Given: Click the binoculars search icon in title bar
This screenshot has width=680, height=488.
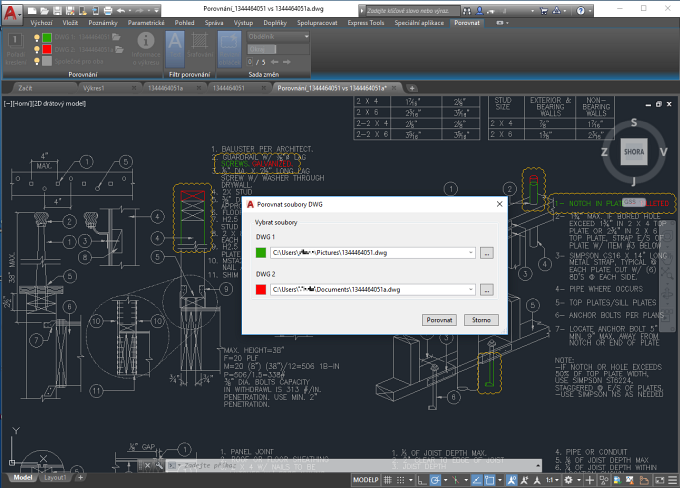Looking at the screenshot, I should pyautogui.click(x=467, y=10).
